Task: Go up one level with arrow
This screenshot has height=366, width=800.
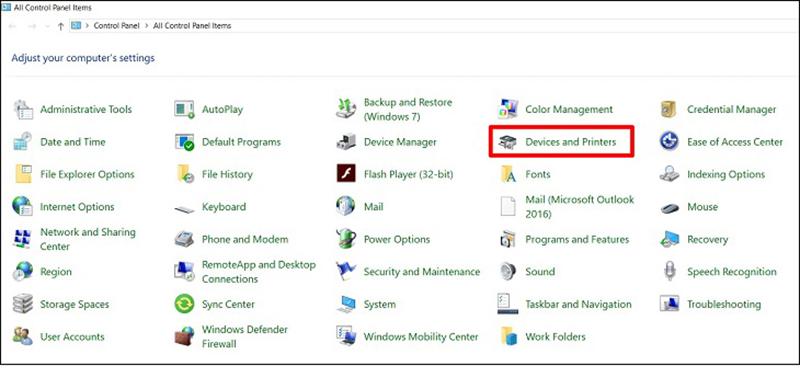Action: coord(61,26)
